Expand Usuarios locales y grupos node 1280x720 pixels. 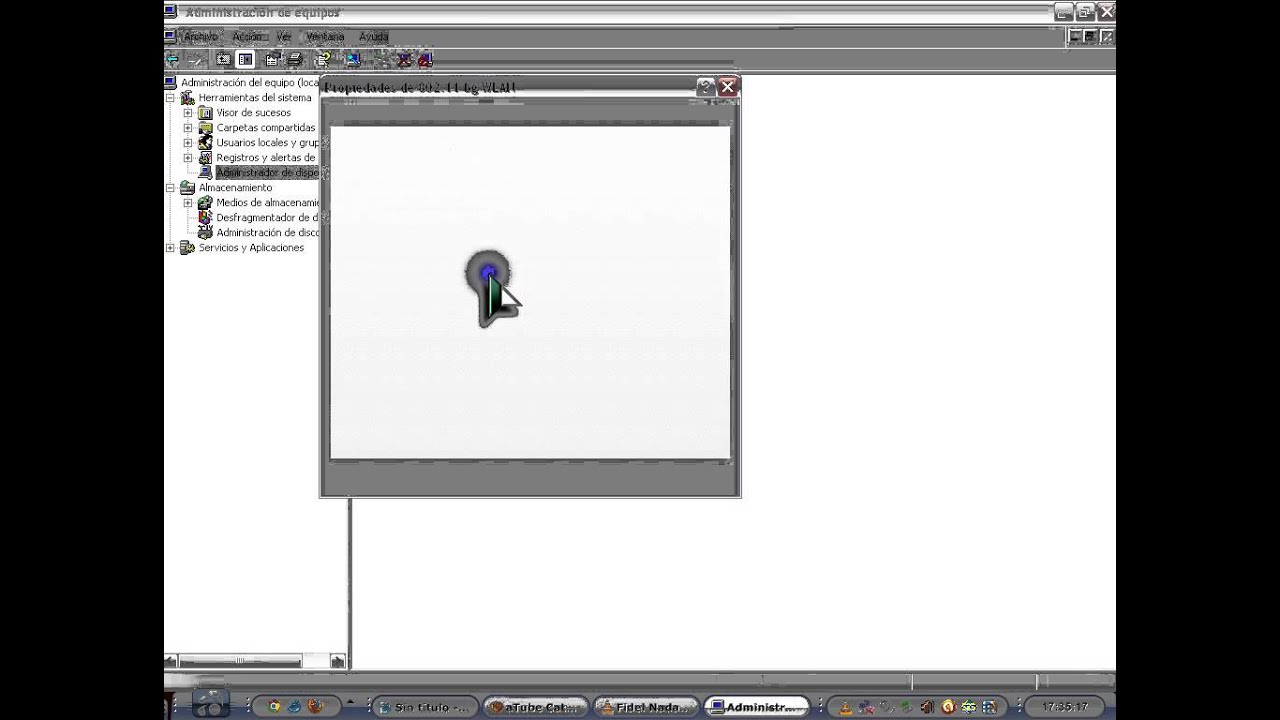coord(188,143)
